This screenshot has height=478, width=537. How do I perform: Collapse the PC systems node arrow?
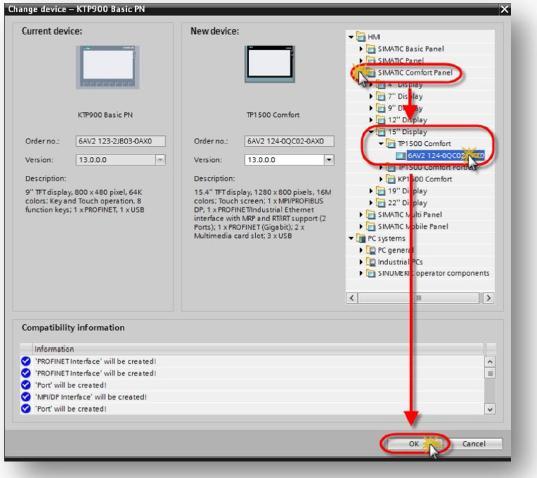click(x=351, y=238)
